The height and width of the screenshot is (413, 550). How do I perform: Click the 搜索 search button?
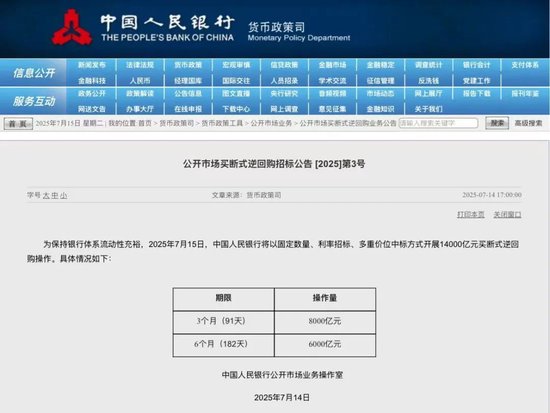point(497,123)
